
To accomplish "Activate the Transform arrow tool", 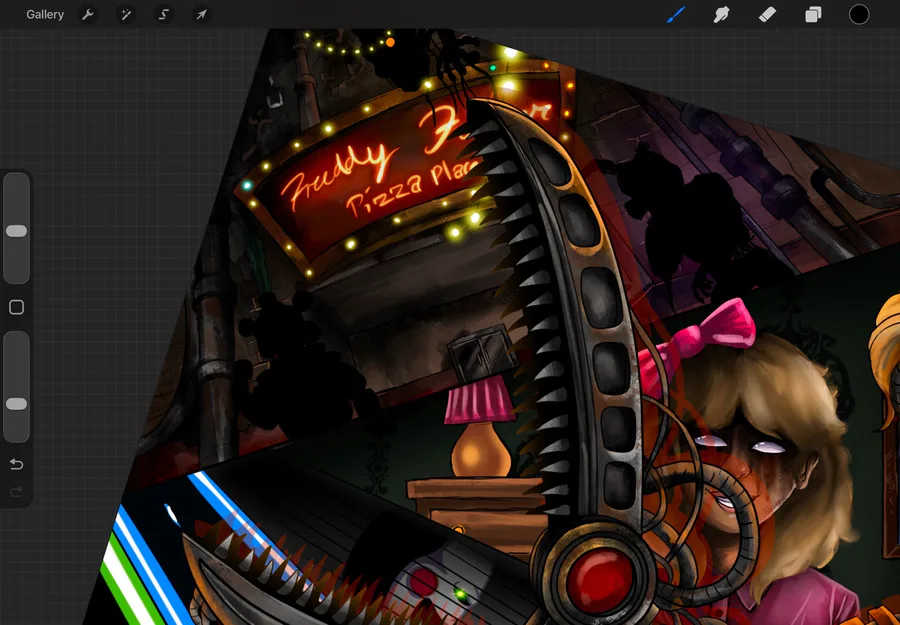I will click(201, 15).
